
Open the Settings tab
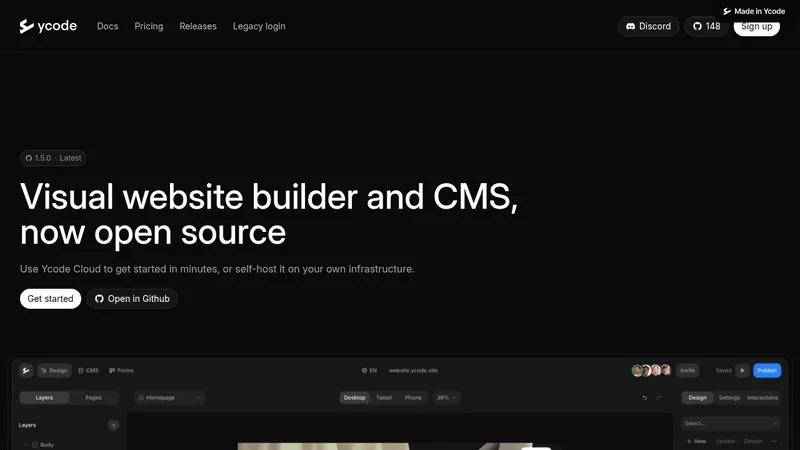(x=729, y=397)
